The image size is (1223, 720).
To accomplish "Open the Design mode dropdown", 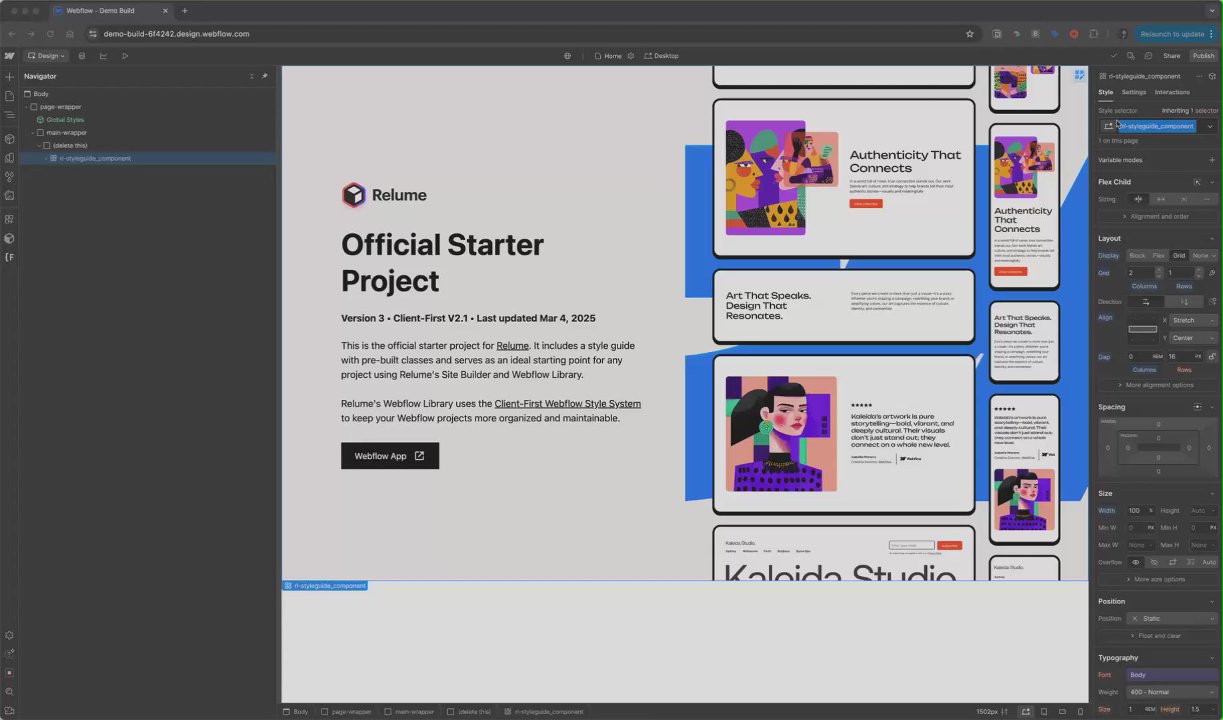I will (x=47, y=56).
